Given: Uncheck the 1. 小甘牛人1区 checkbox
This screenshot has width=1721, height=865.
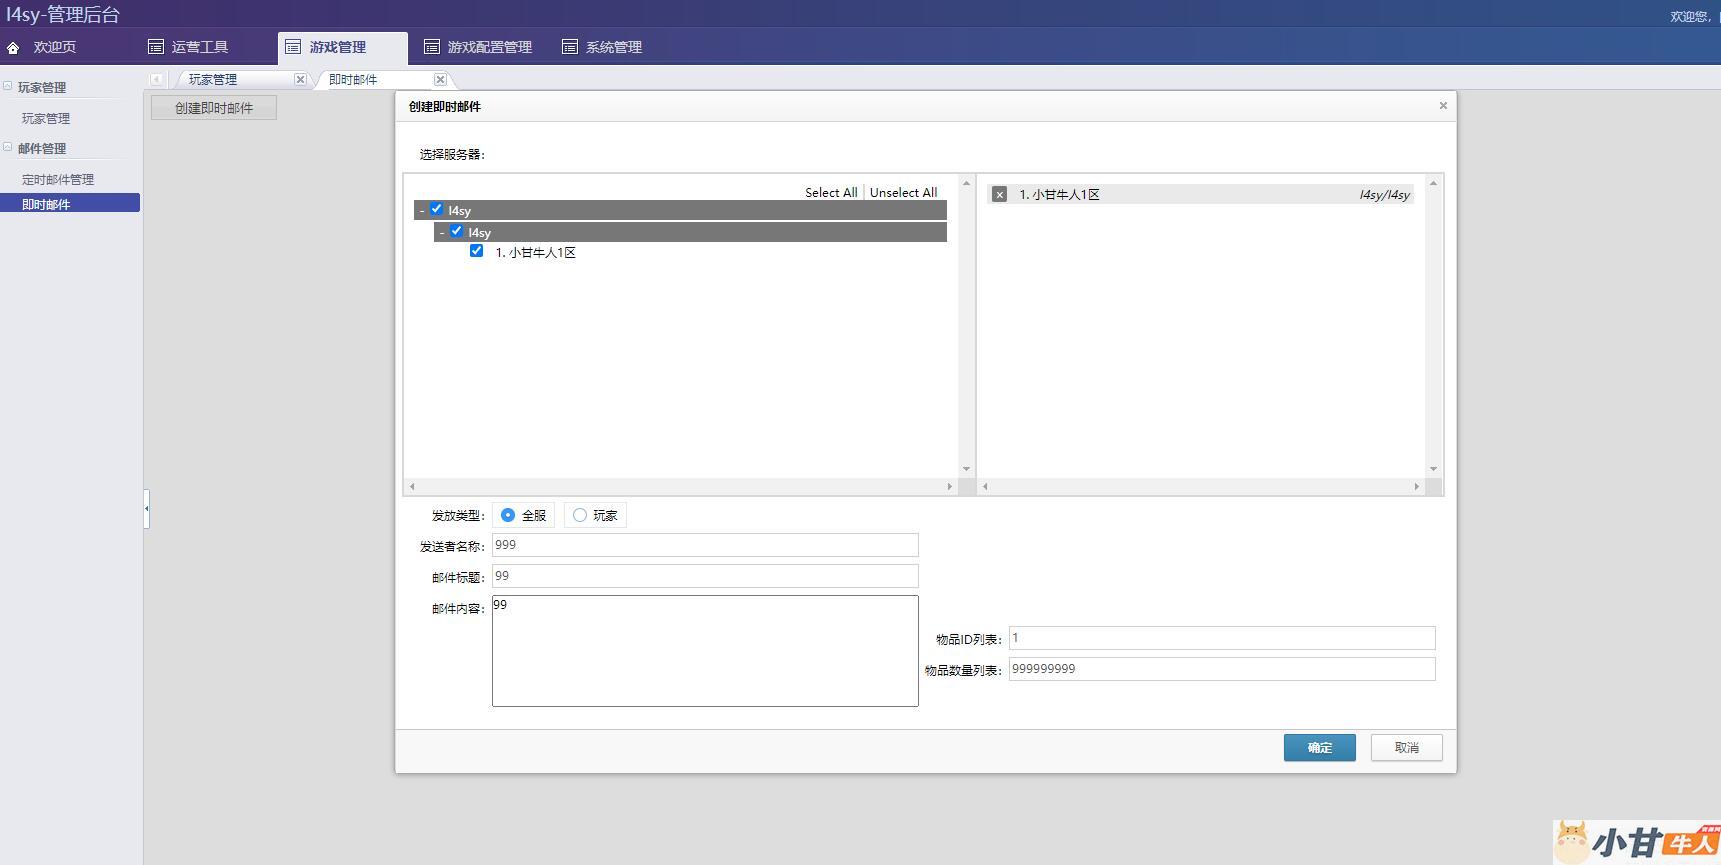Looking at the screenshot, I should (477, 251).
